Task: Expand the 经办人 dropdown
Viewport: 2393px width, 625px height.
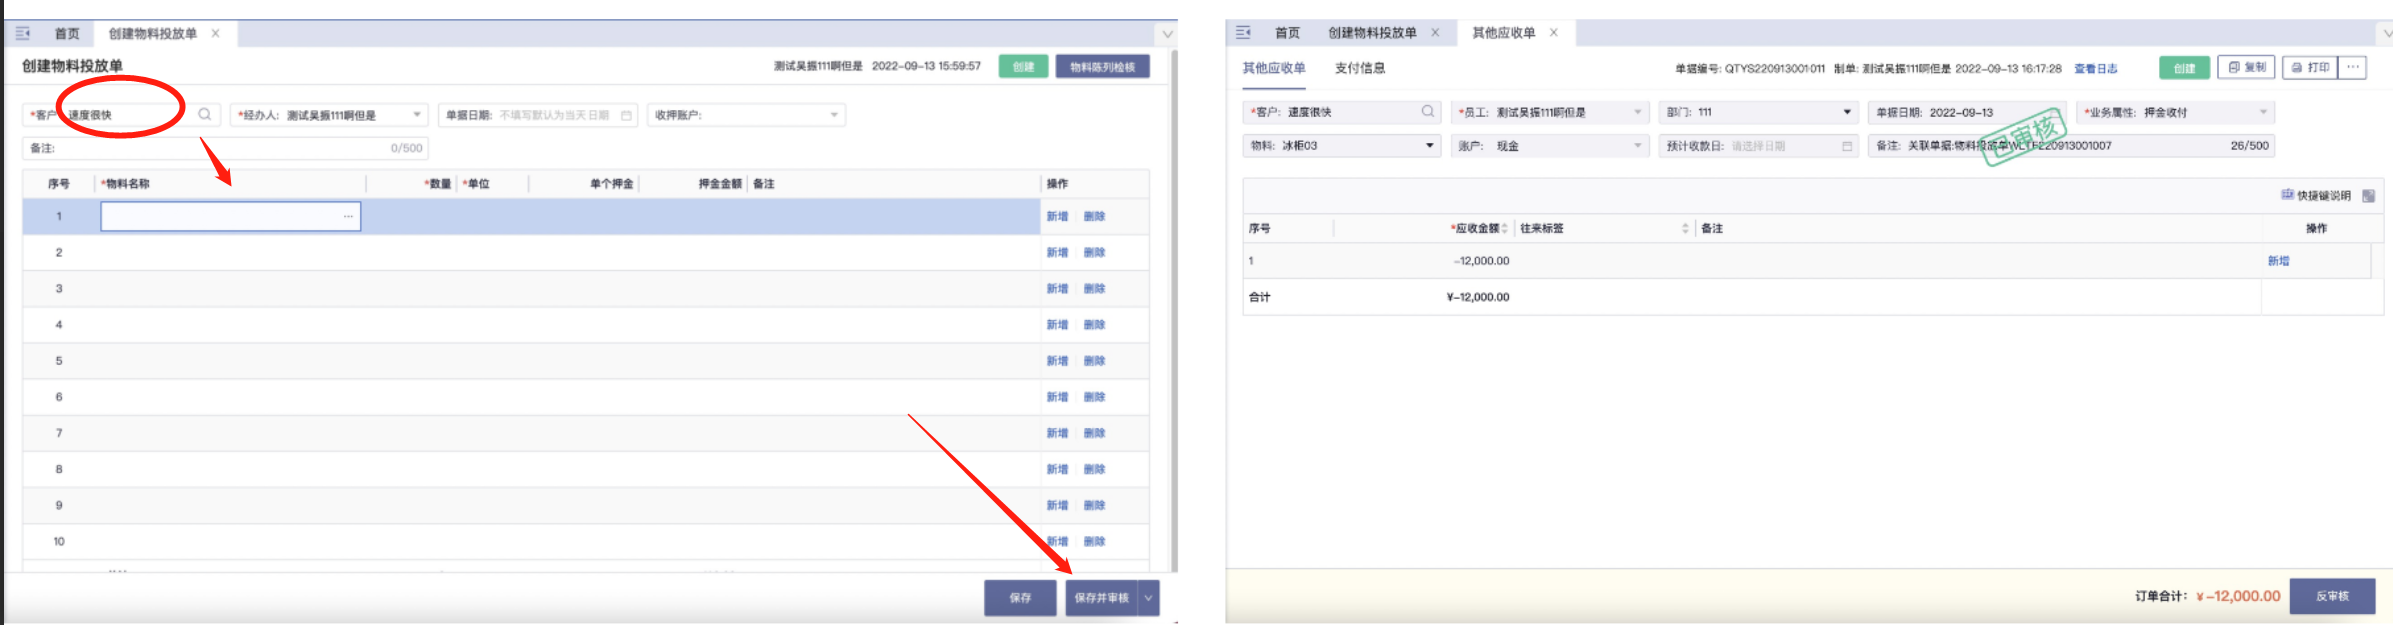Action: pos(417,115)
